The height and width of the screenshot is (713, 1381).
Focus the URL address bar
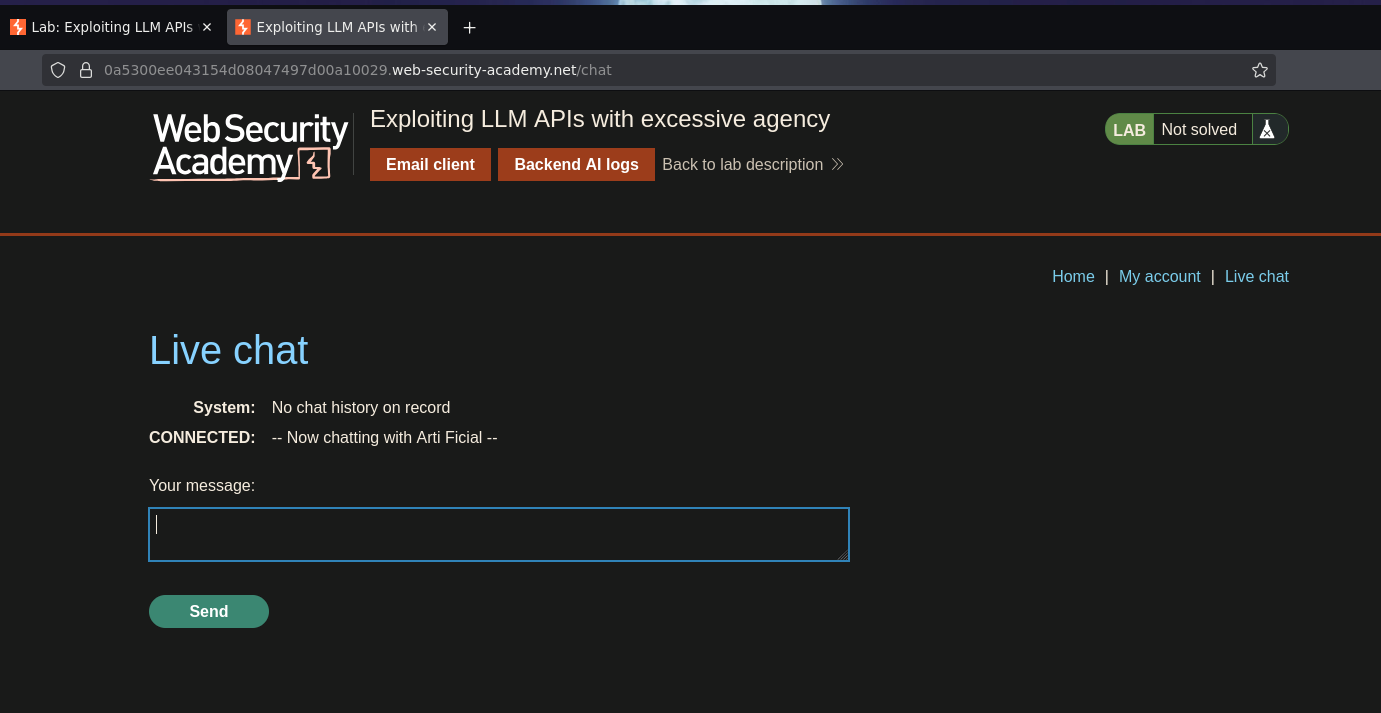click(658, 70)
